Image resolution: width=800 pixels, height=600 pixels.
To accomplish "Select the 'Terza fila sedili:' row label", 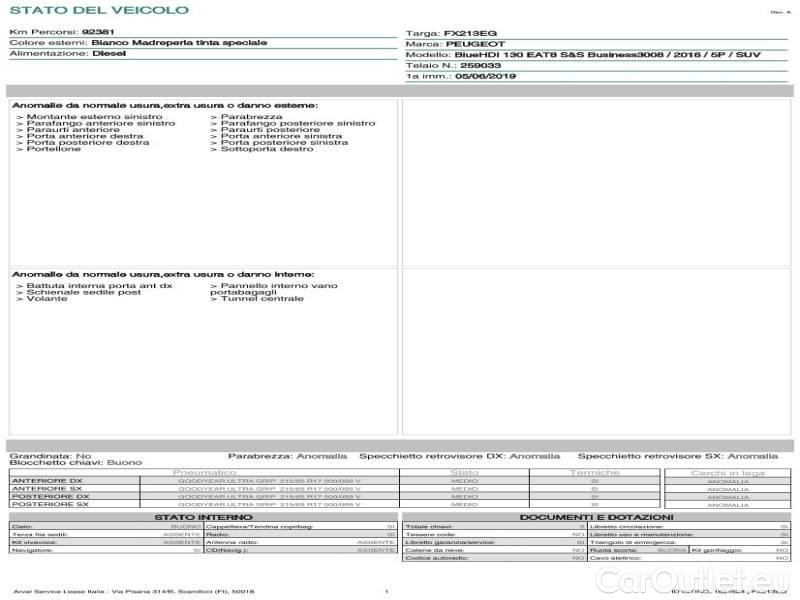I will pyautogui.click(x=39, y=535).
